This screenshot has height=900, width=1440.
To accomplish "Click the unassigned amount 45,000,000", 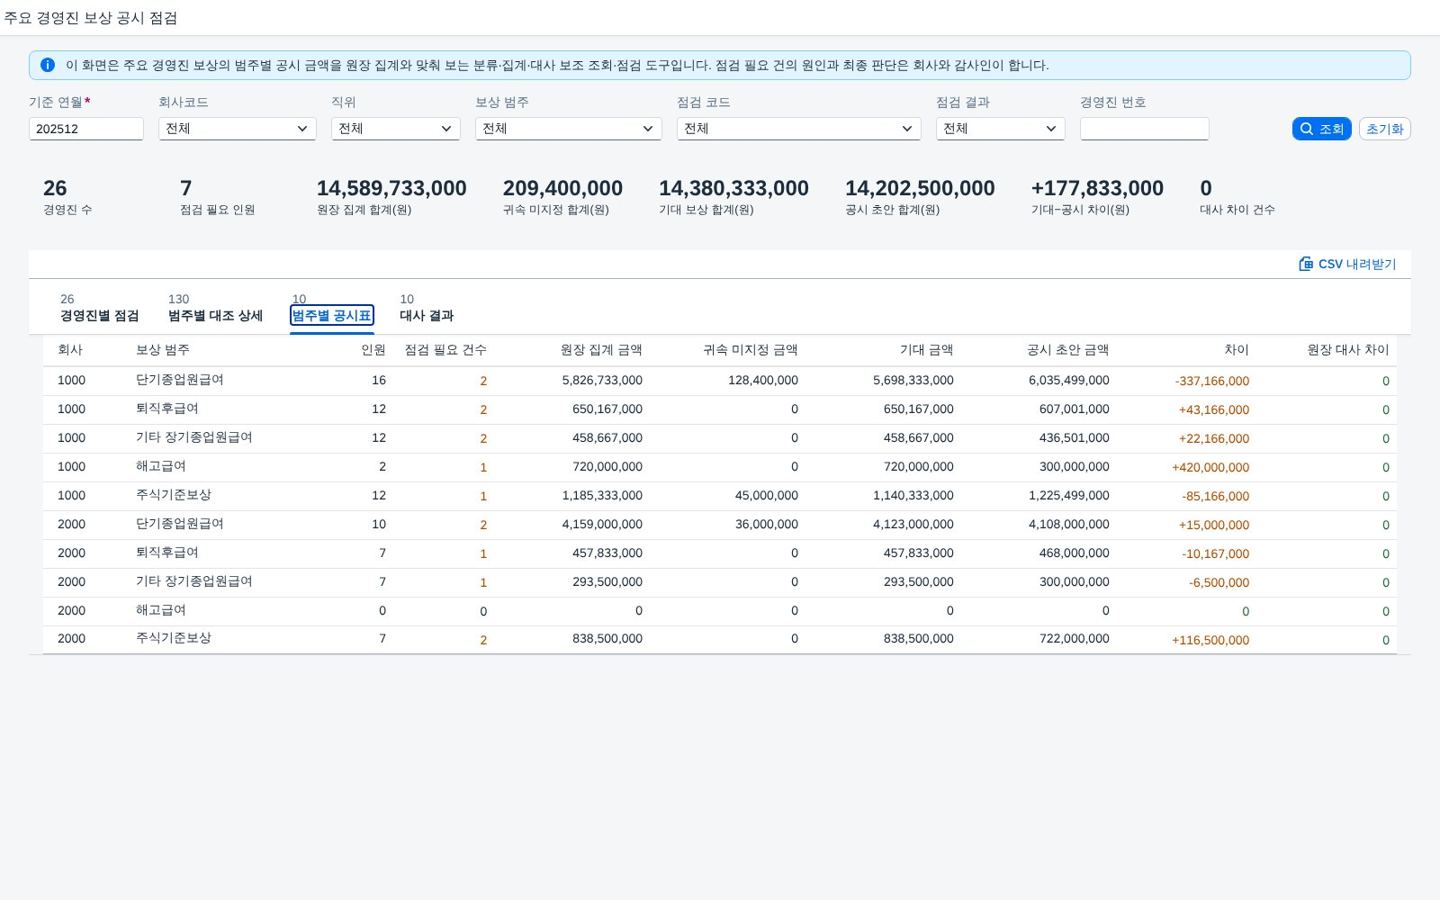I will click(766, 495).
